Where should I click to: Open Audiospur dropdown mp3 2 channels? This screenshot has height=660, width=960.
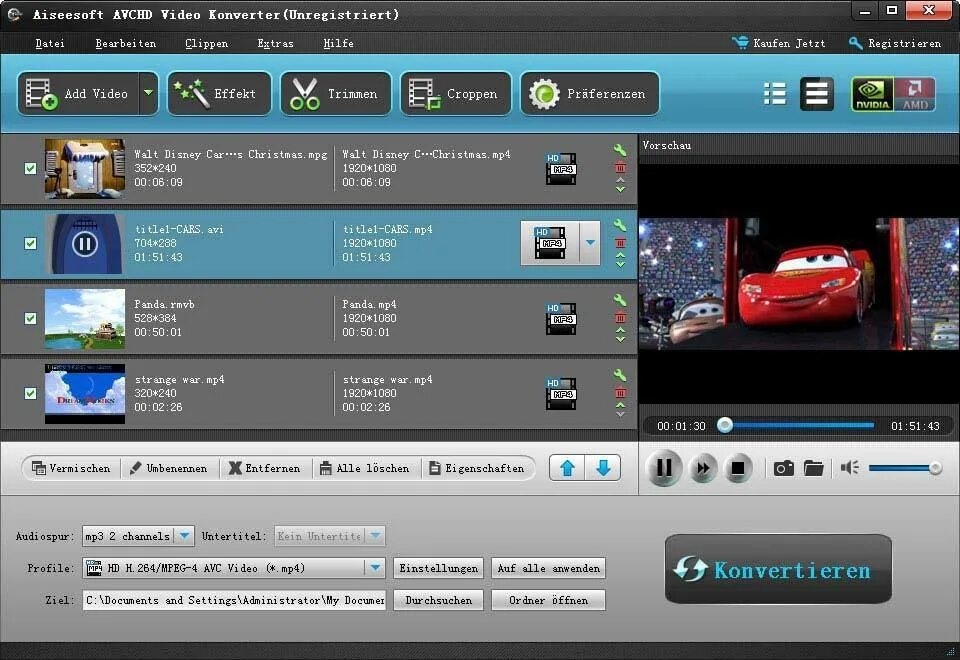click(138, 536)
